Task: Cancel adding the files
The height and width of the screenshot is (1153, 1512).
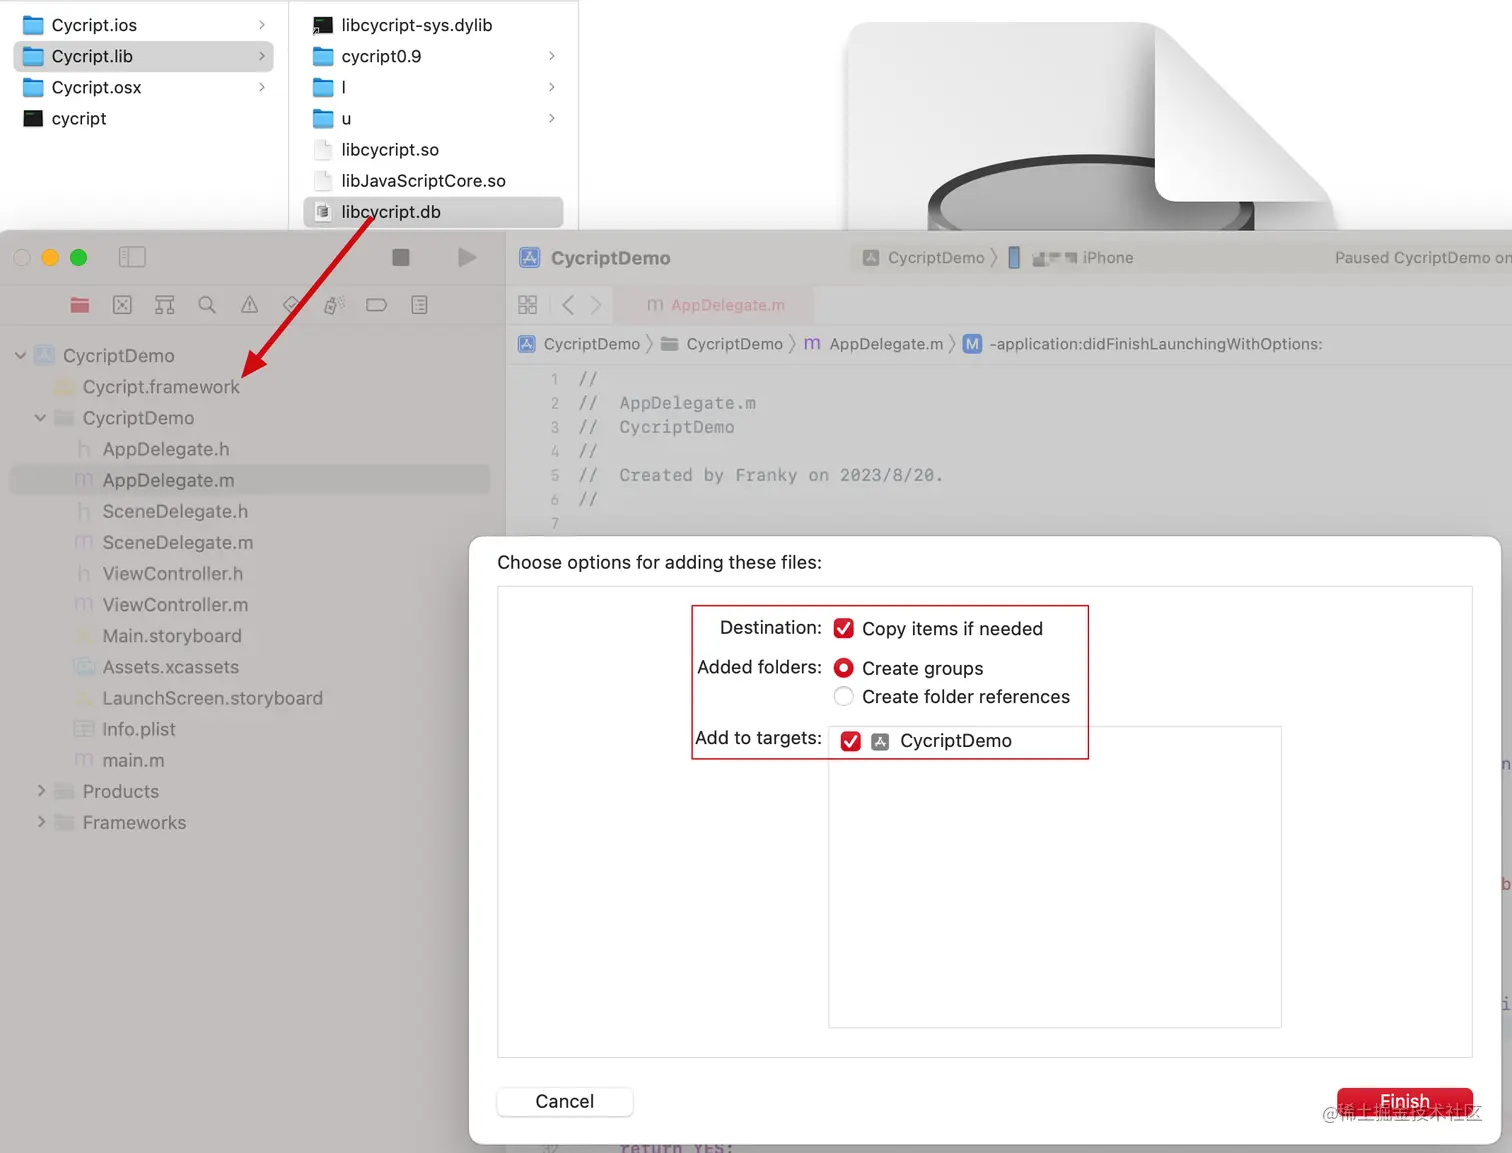Action: coord(565,1101)
